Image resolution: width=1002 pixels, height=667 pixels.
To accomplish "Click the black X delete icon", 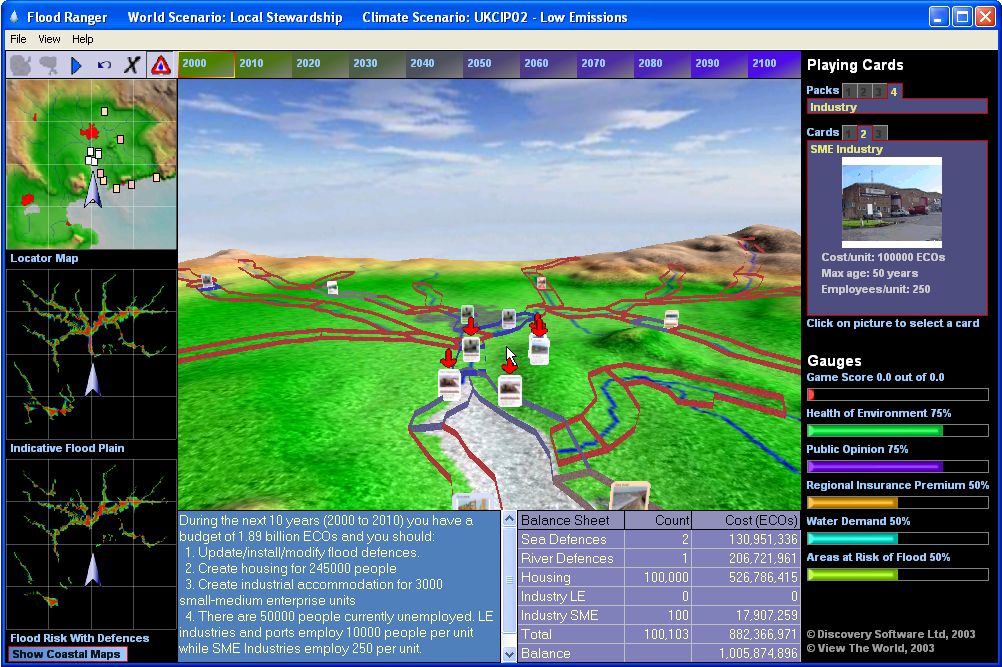I will click(132, 65).
